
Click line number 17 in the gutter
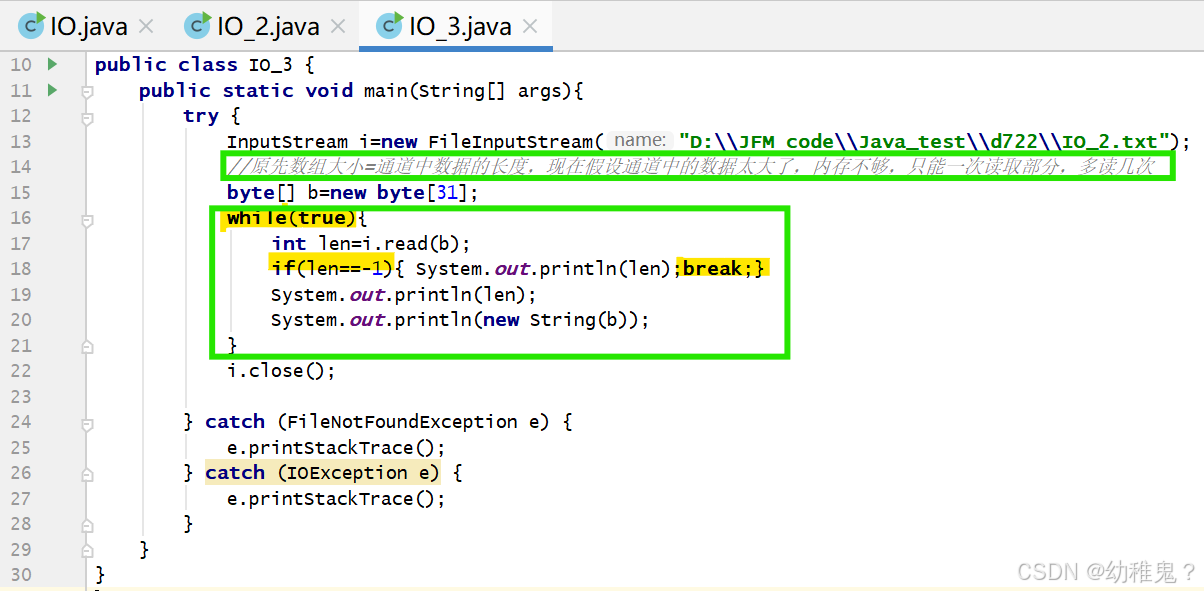pos(21,243)
